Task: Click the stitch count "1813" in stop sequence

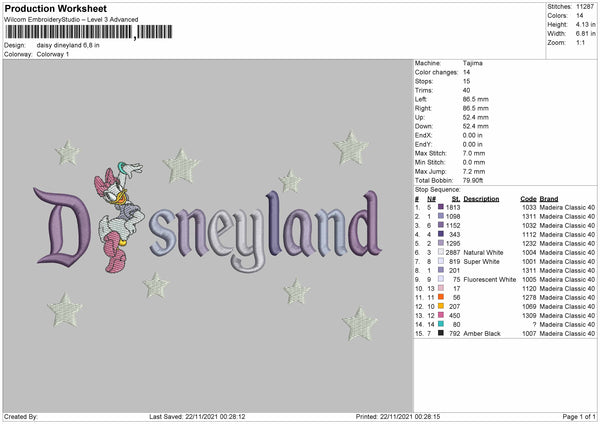Action: point(453,207)
